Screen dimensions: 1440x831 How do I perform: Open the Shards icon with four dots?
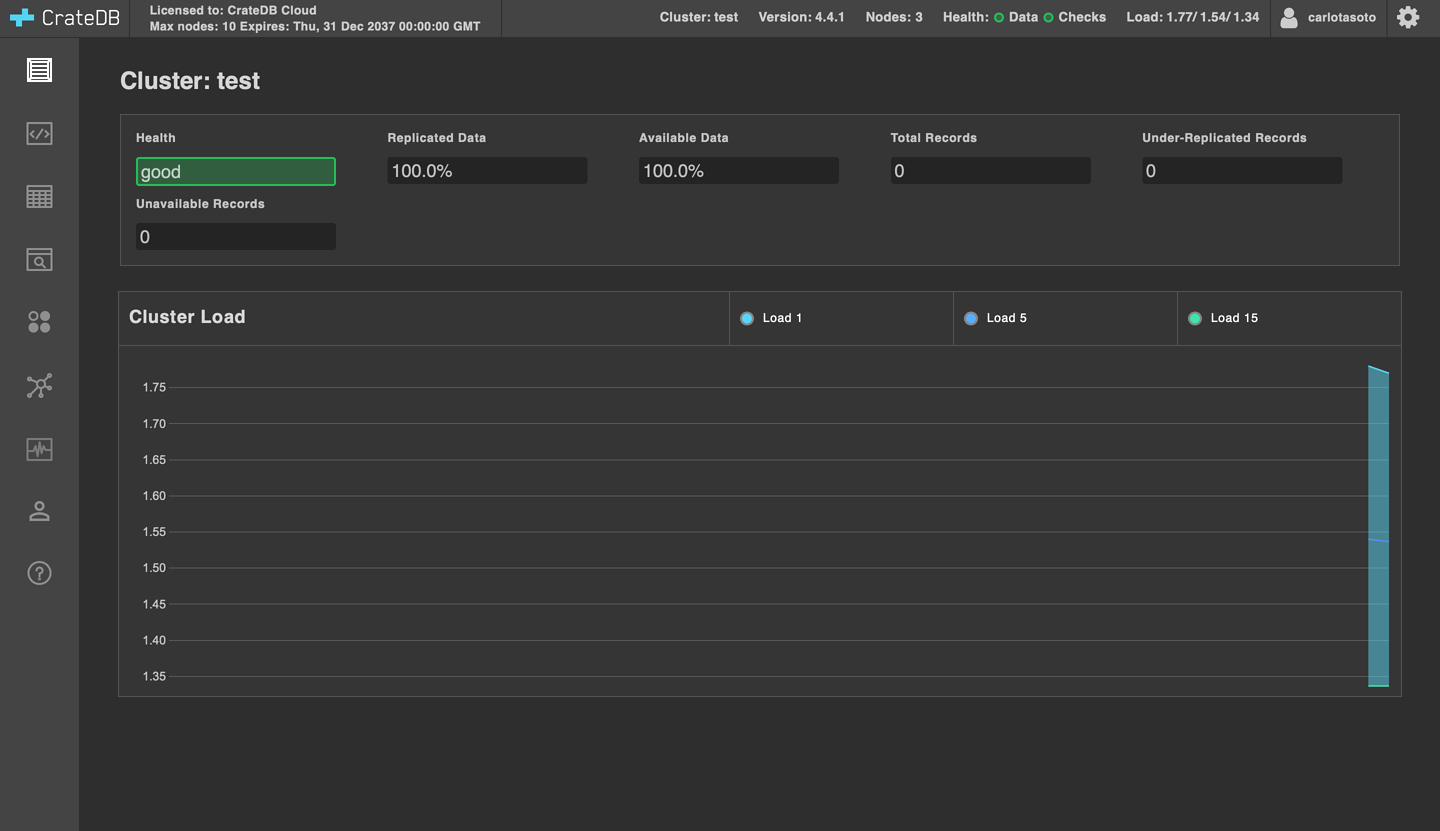39,322
